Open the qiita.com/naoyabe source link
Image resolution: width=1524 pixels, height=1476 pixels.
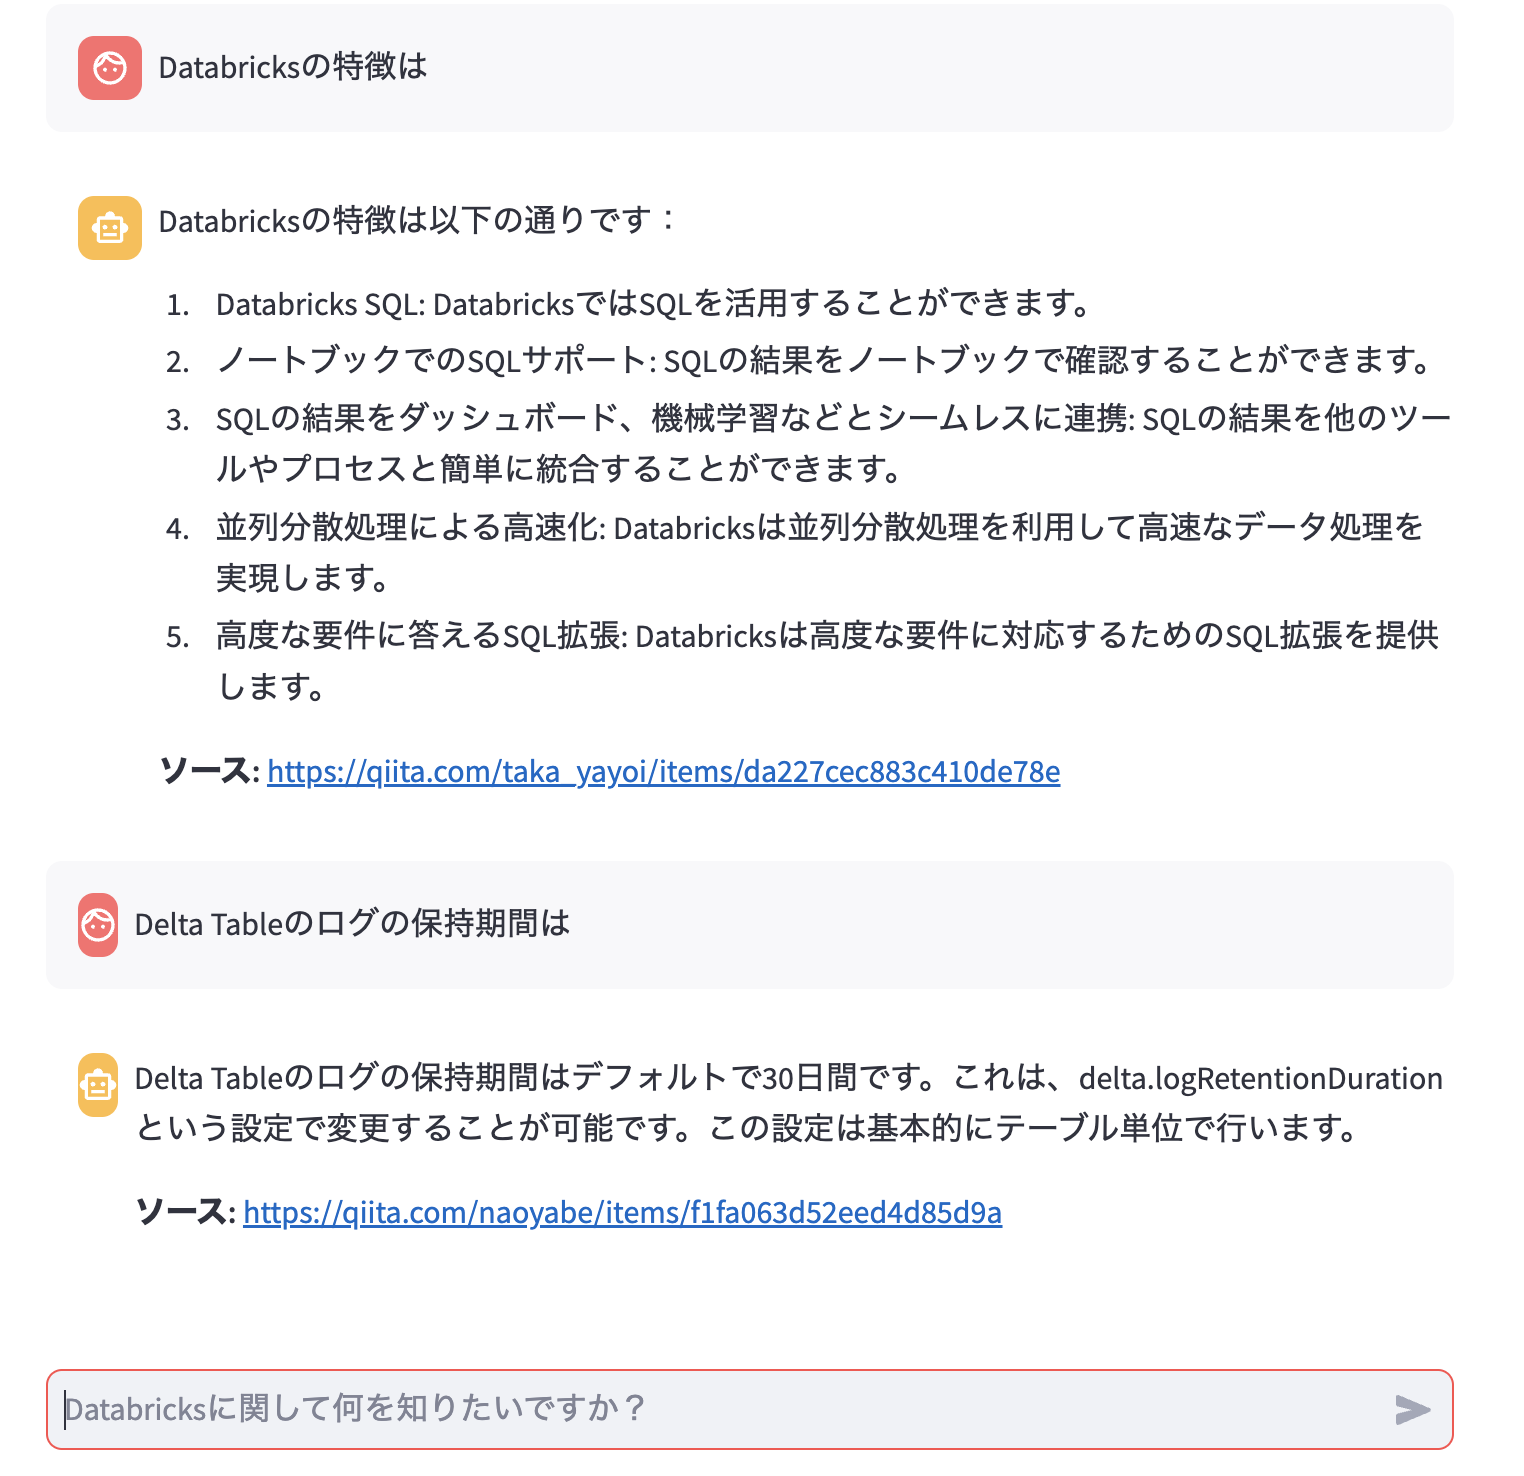tap(623, 1212)
